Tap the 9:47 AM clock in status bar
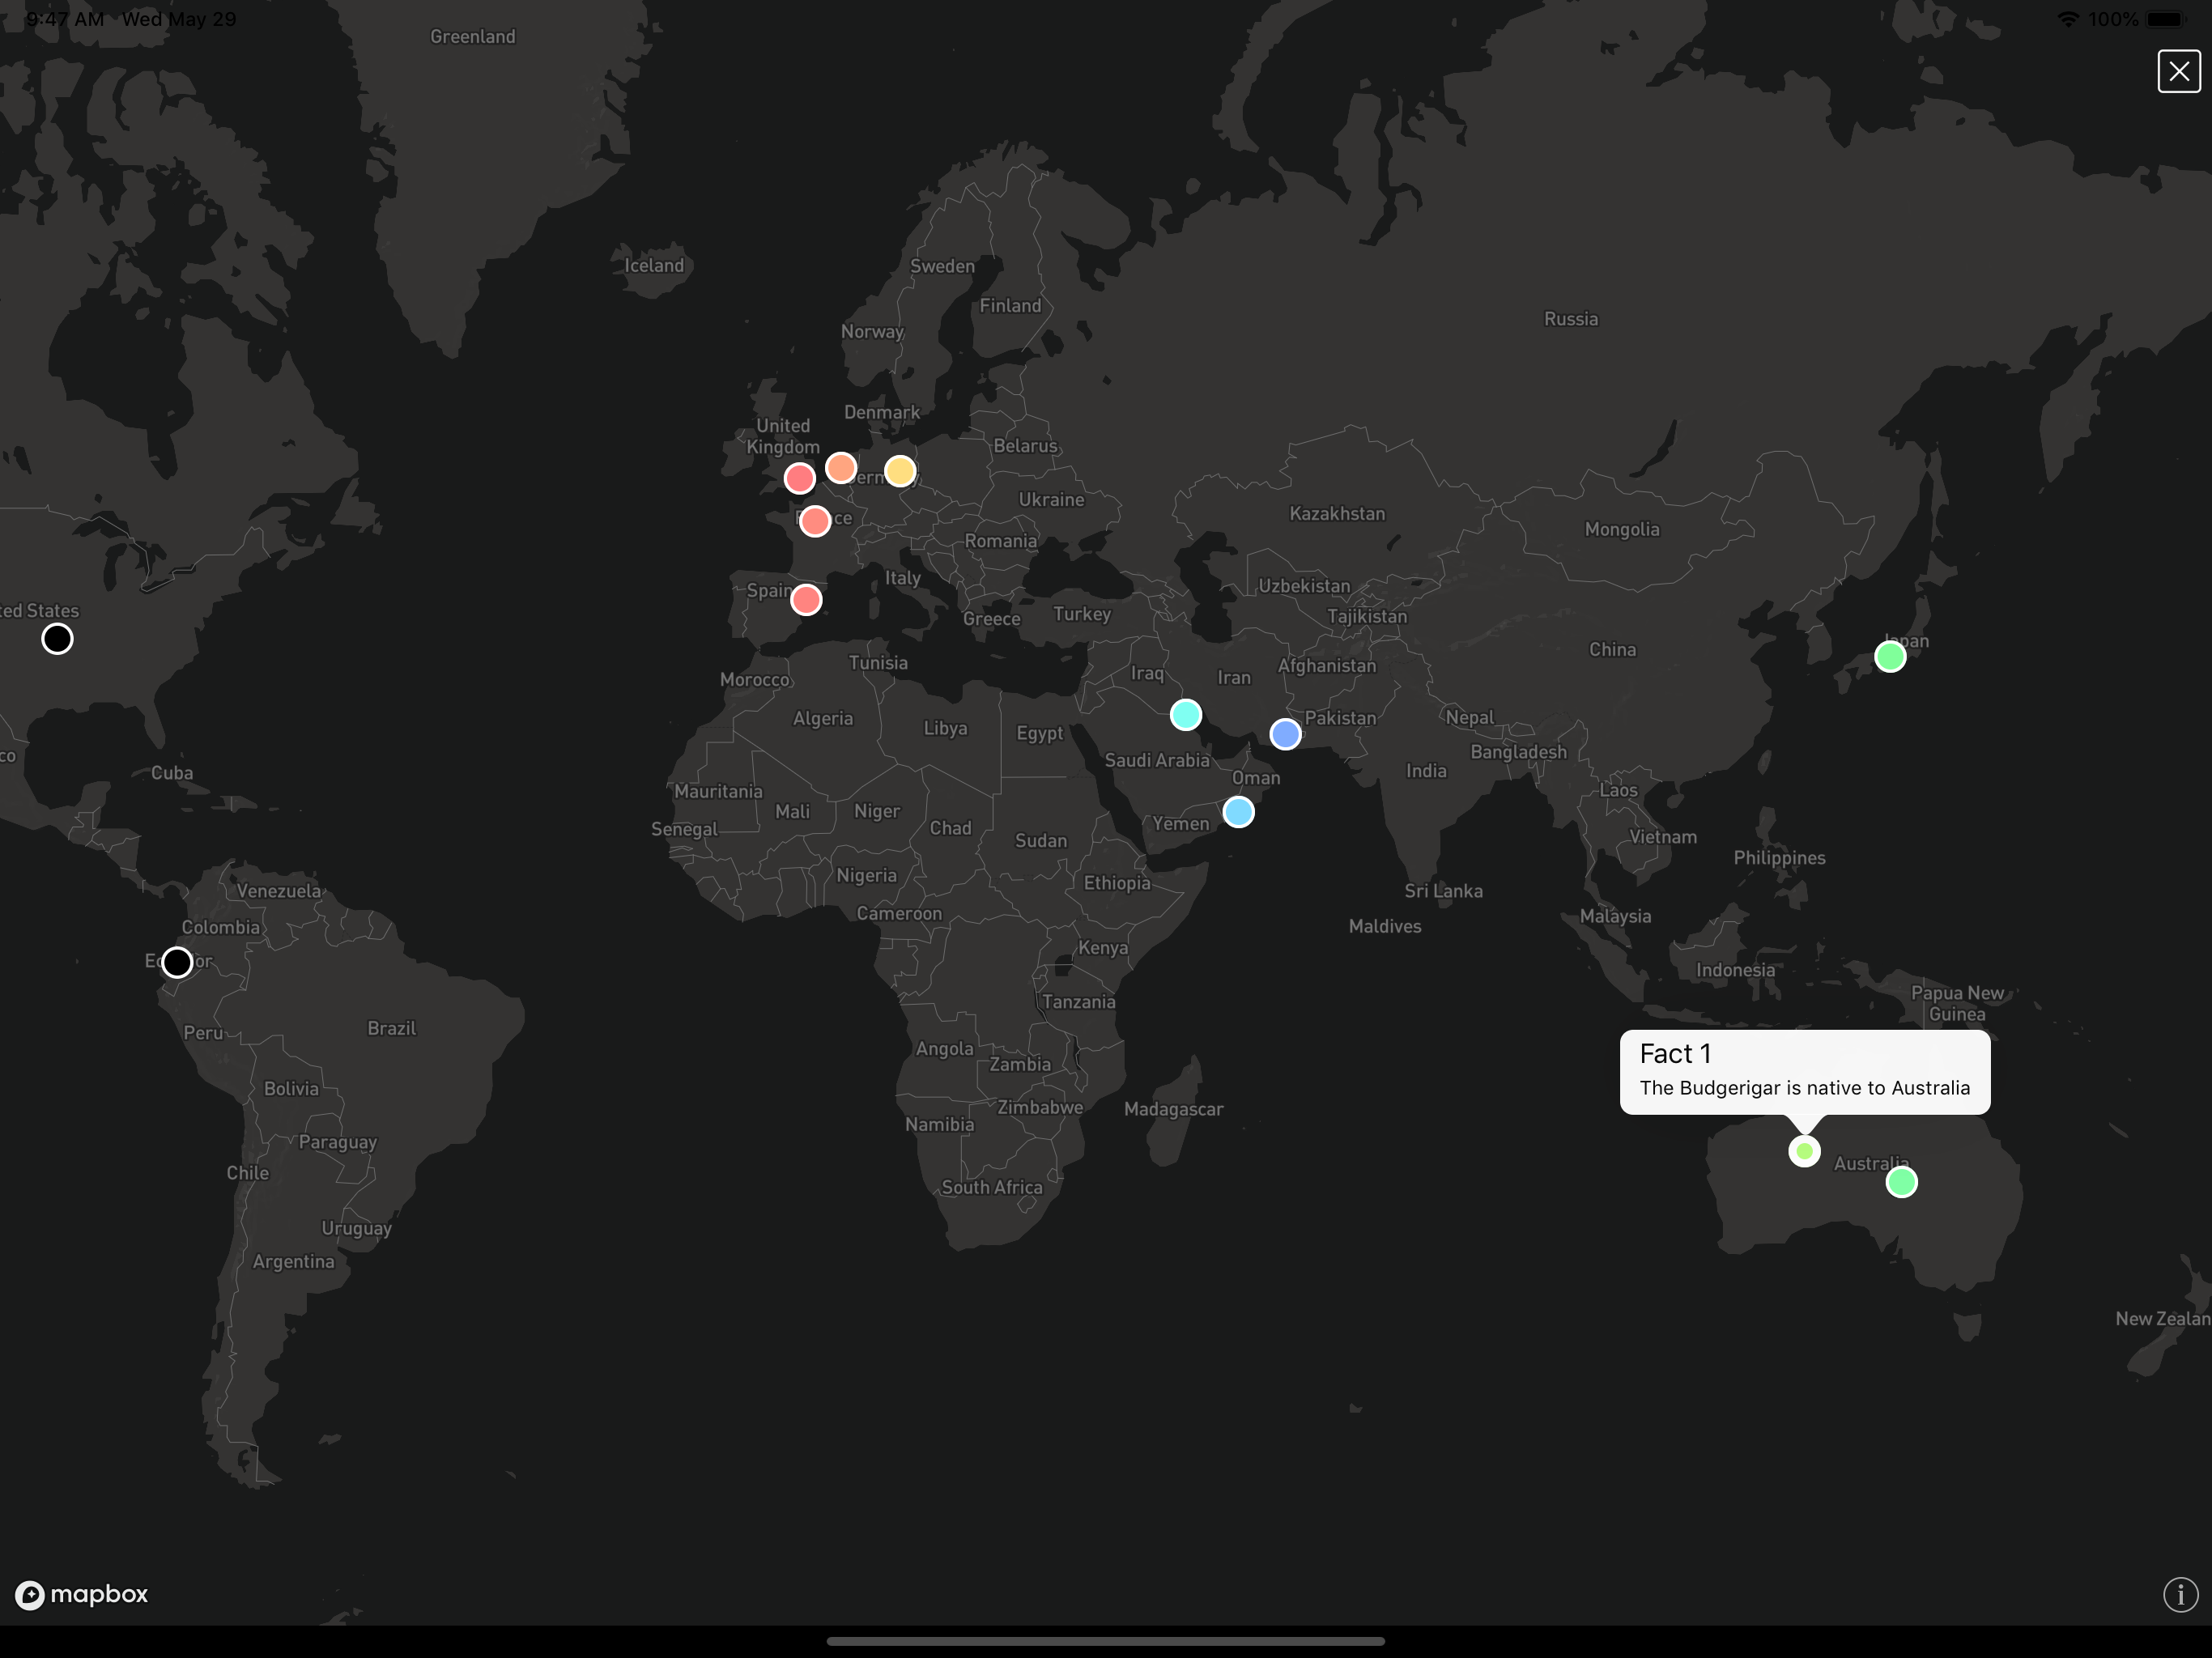Image resolution: width=2212 pixels, height=1658 pixels. (65, 19)
